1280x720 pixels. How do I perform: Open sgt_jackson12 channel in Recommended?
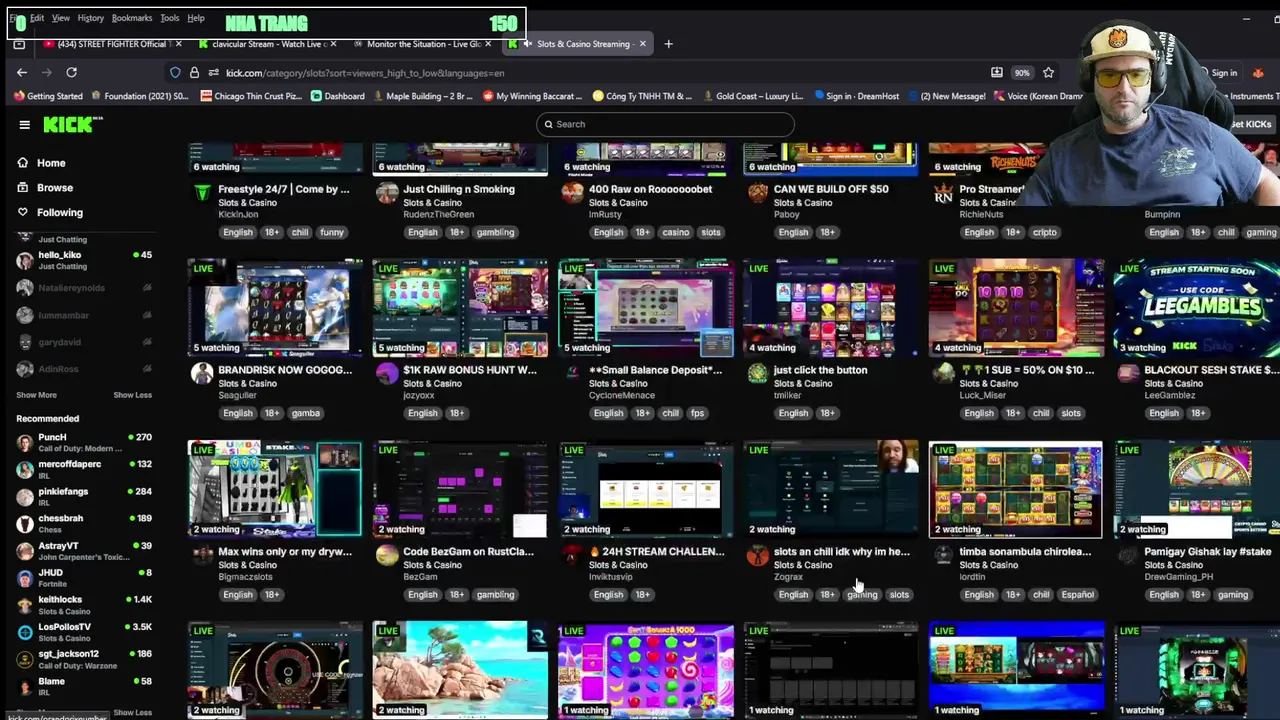tap(84, 659)
